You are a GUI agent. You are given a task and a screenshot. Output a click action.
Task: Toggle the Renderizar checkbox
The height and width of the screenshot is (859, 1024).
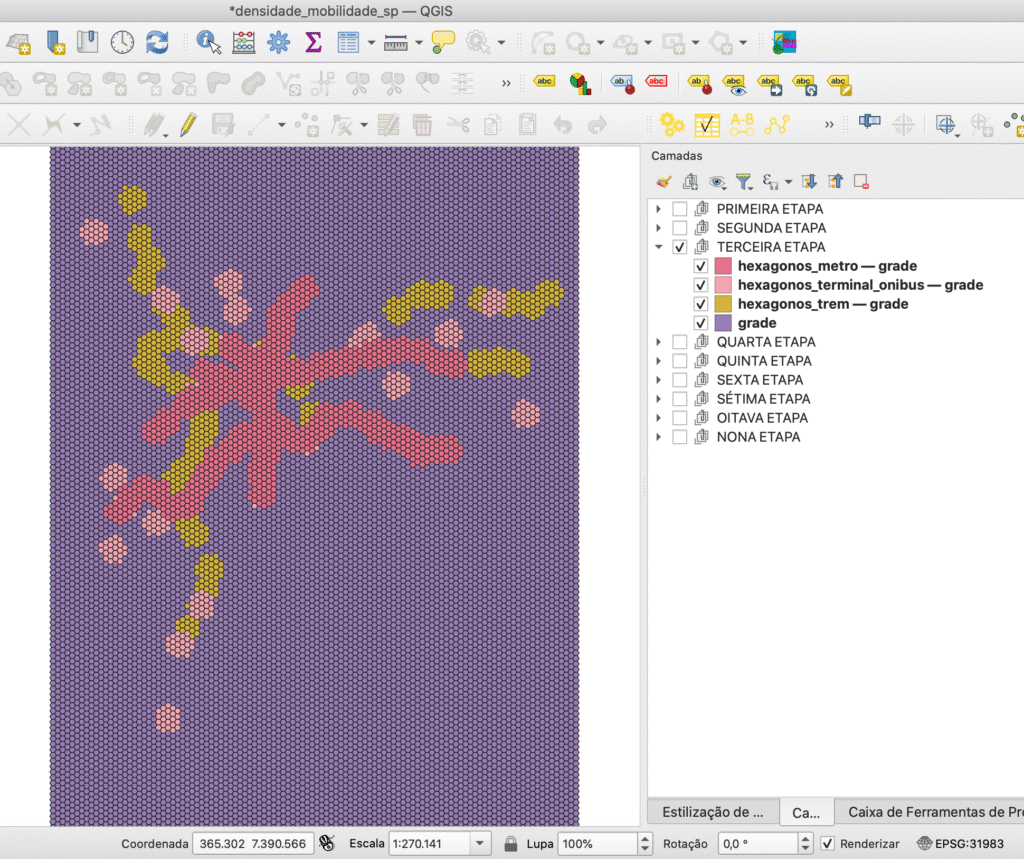point(827,843)
